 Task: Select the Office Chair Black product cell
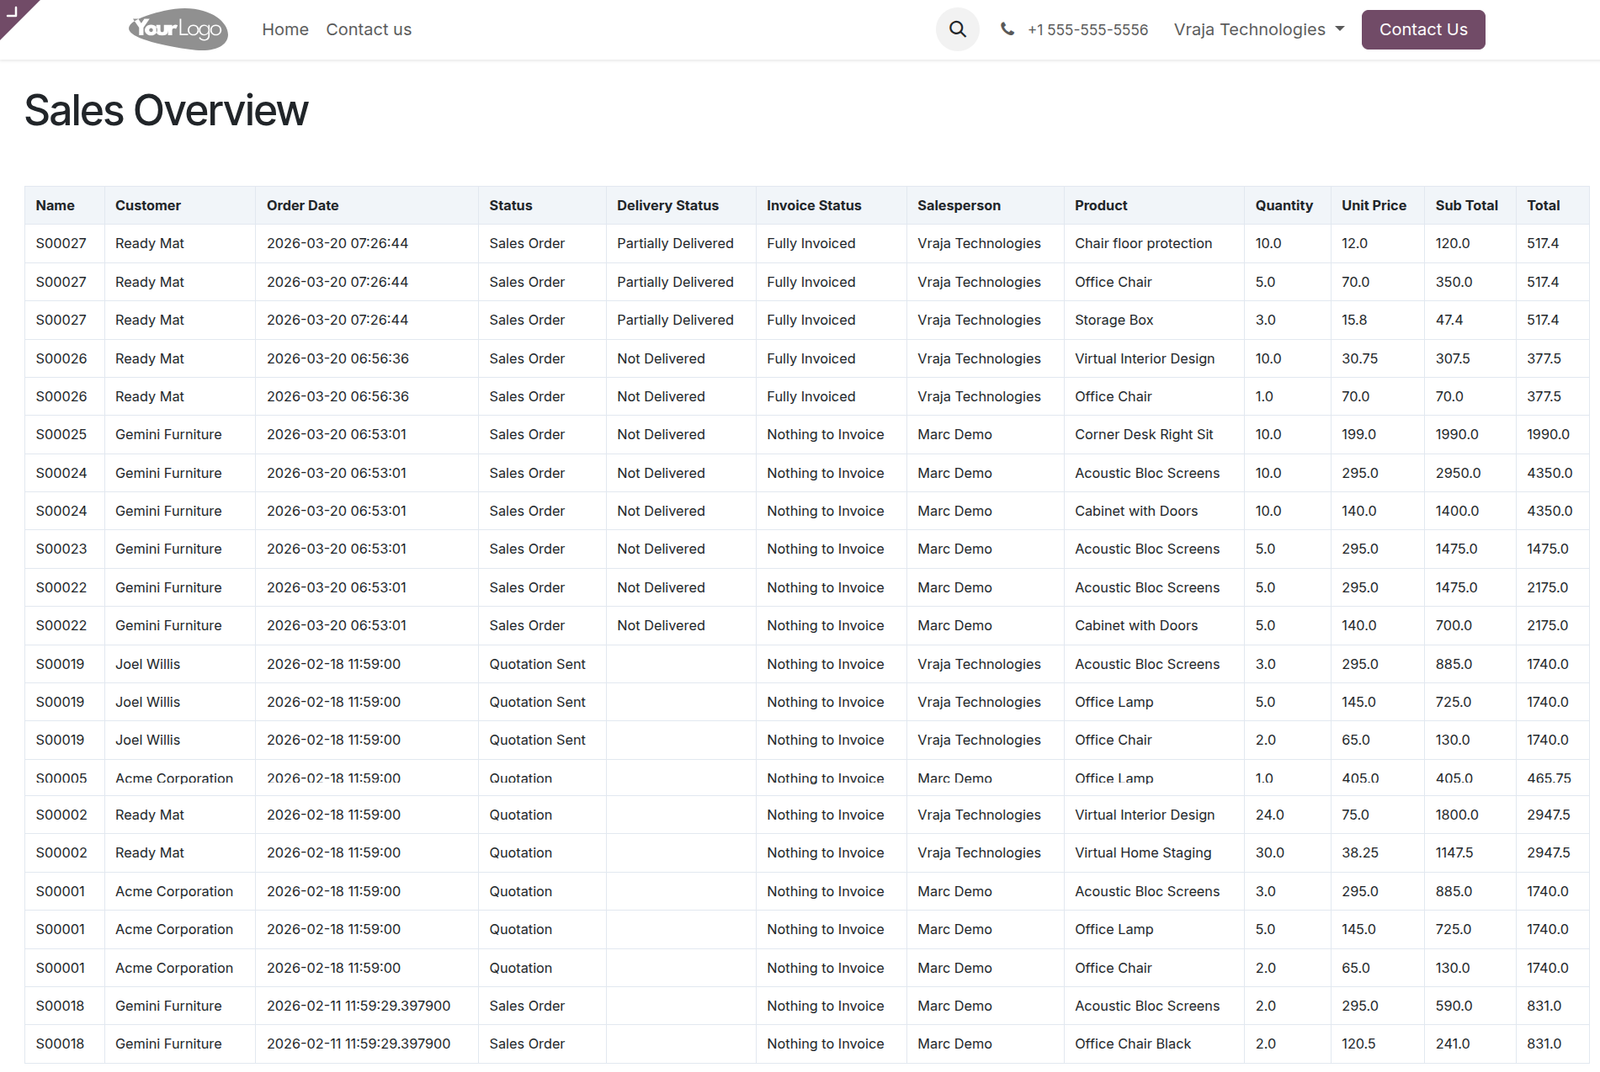[1132, 1043]
